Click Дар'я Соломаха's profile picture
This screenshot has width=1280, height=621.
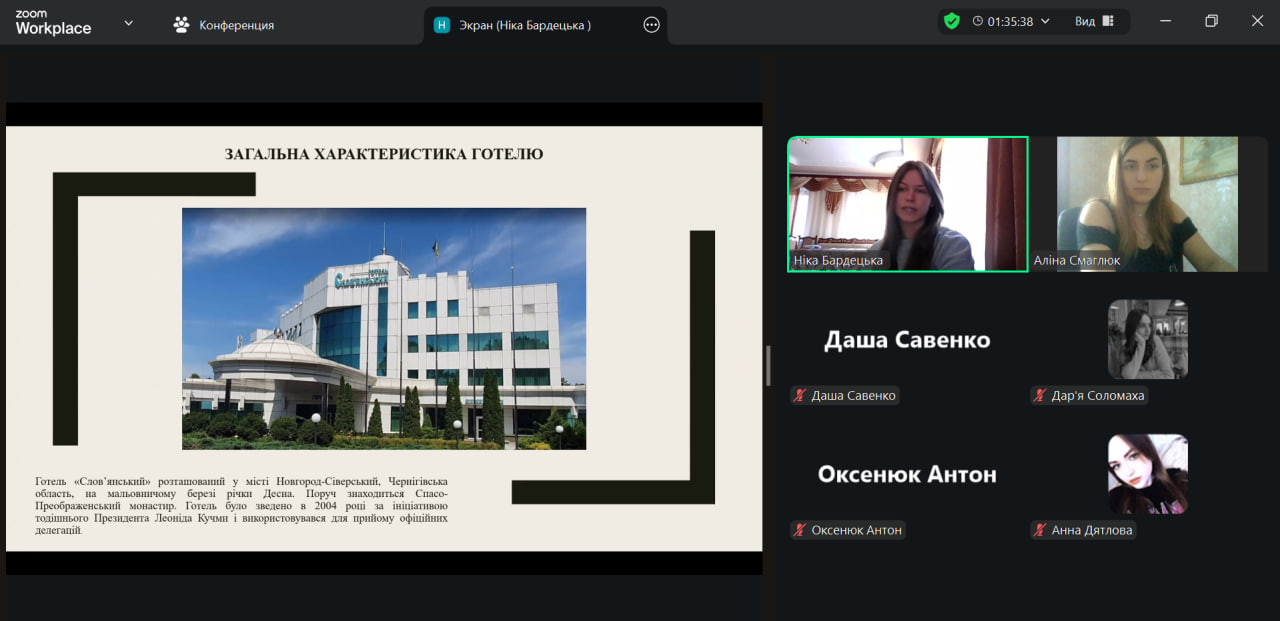1147,339
